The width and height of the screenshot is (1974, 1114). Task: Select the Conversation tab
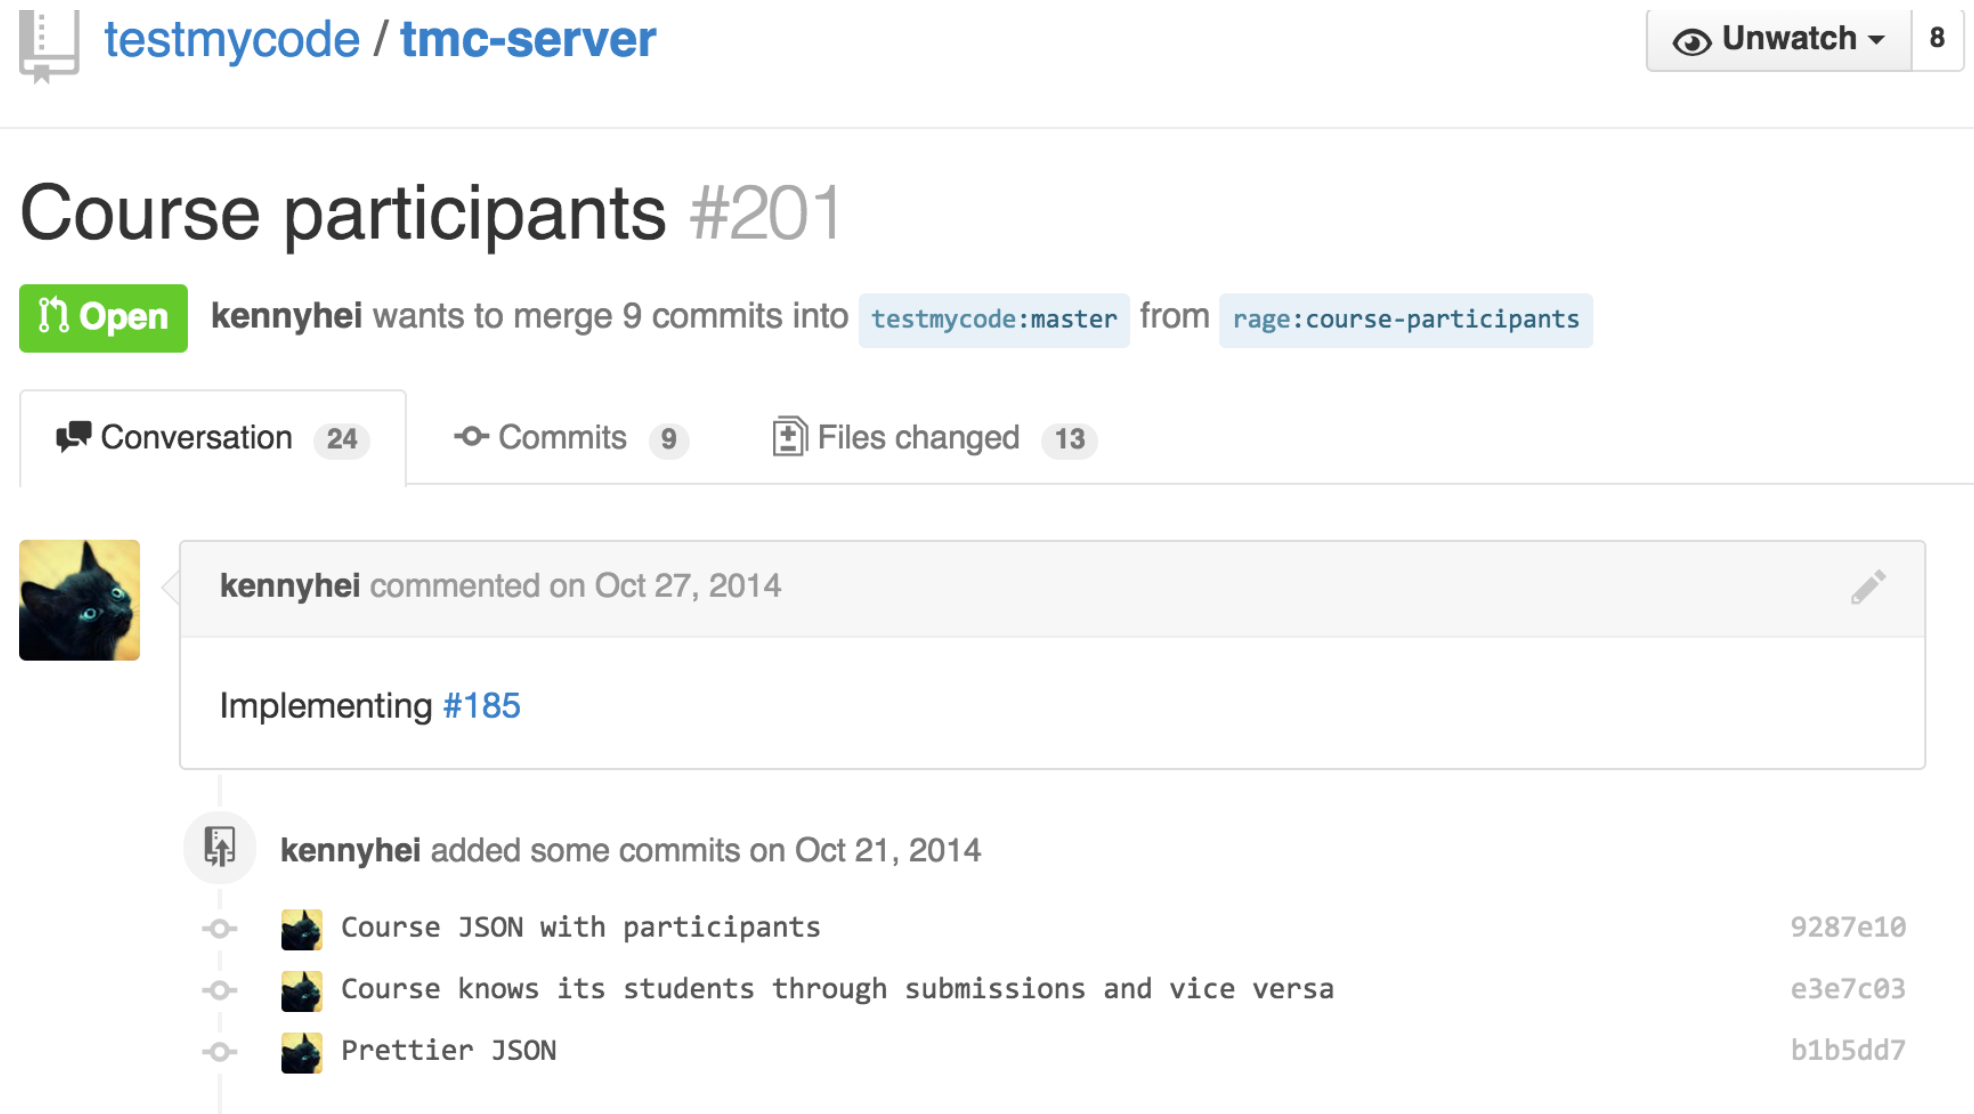(212, 438)
